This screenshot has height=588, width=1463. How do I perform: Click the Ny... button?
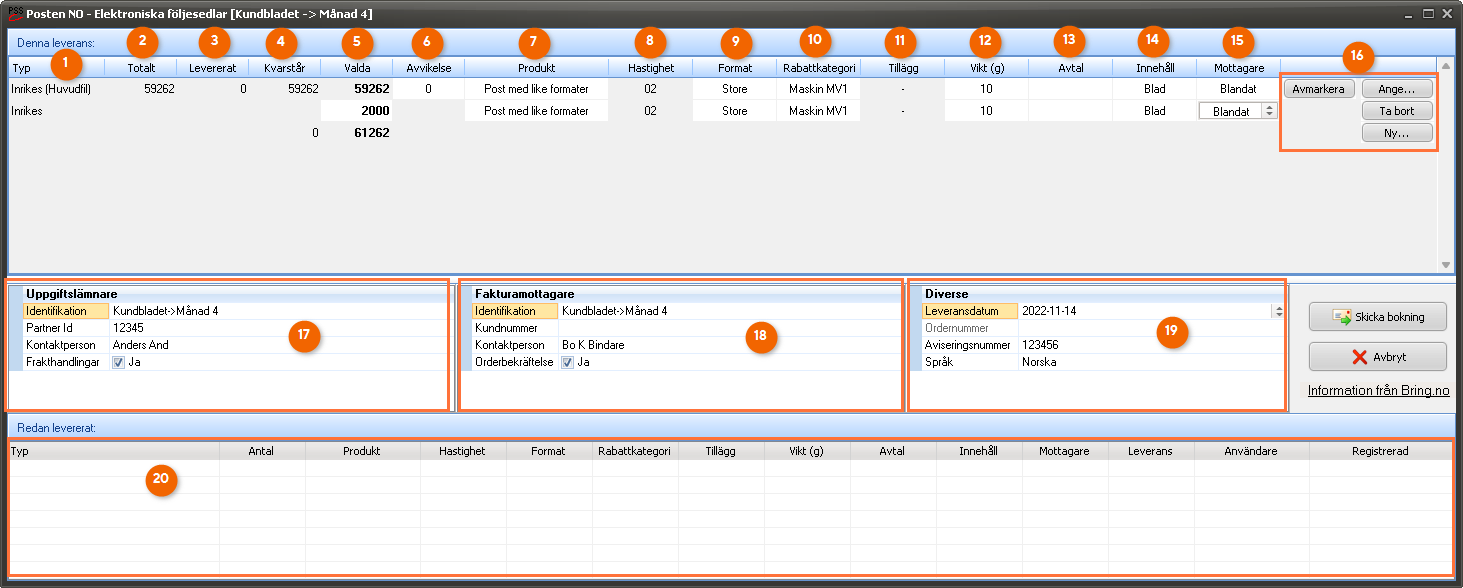(x=1397, y=133)
